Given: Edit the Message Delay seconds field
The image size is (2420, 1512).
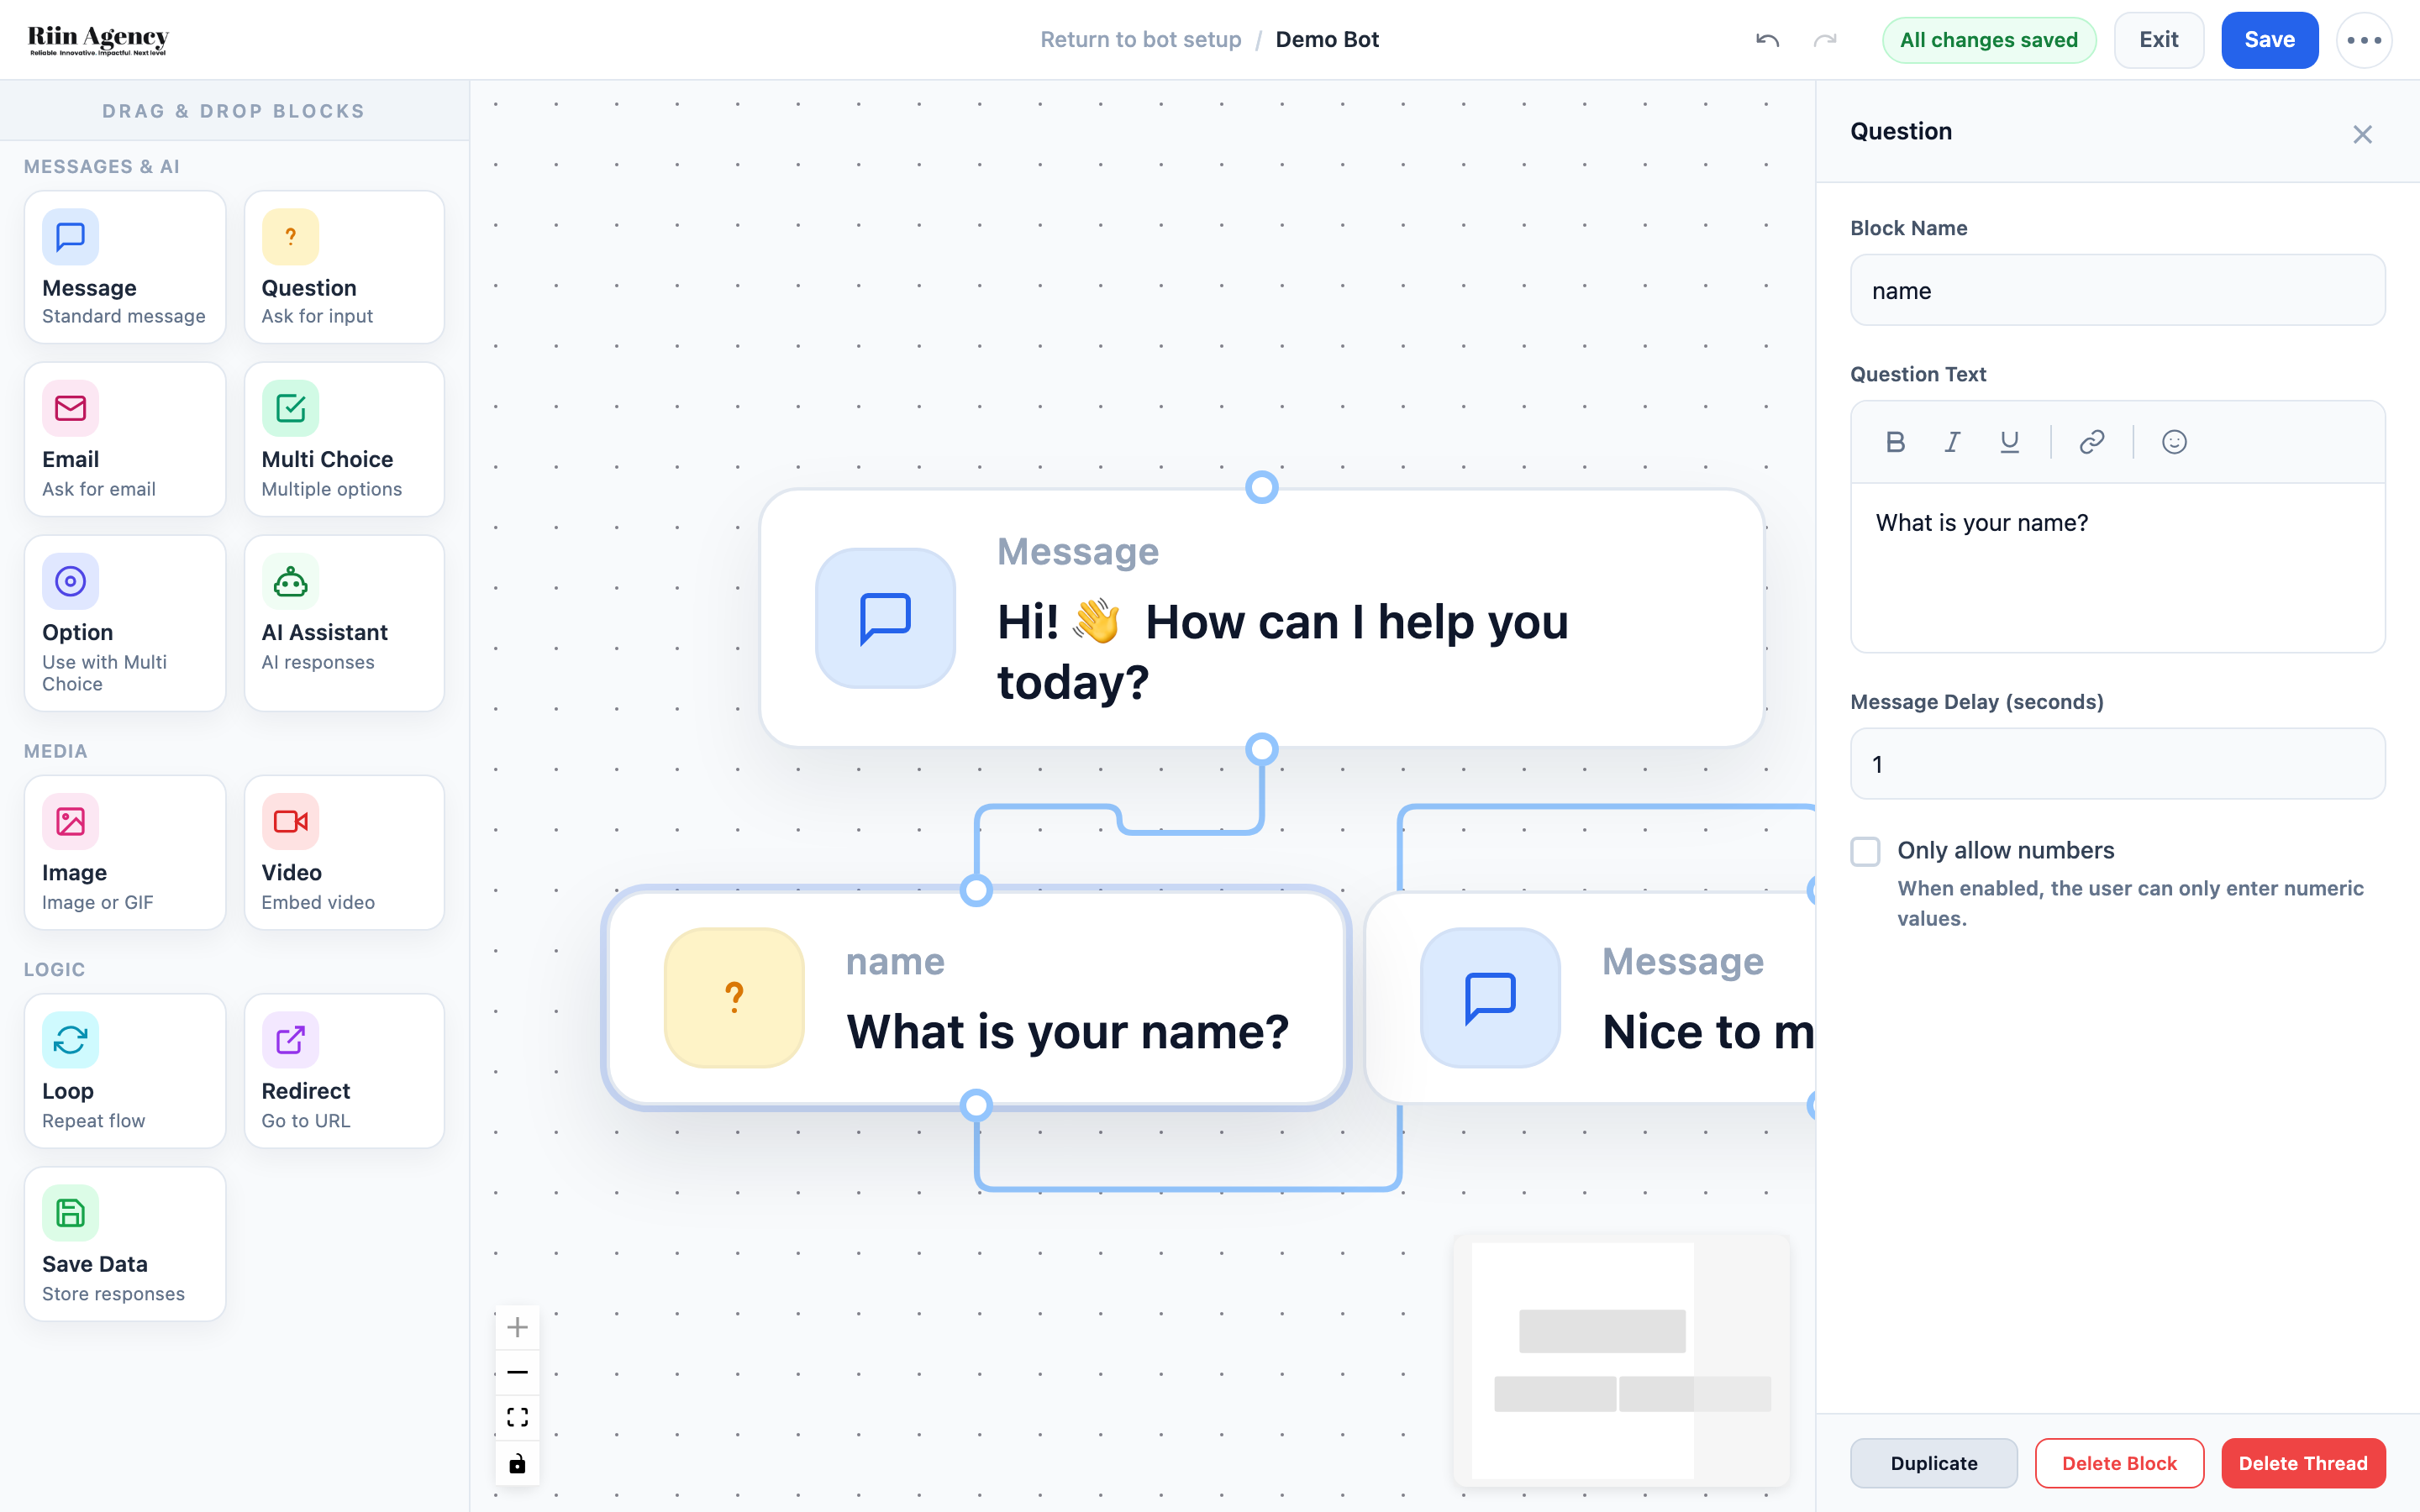Looking at the screenshot, I should [x=2117, y=764].
